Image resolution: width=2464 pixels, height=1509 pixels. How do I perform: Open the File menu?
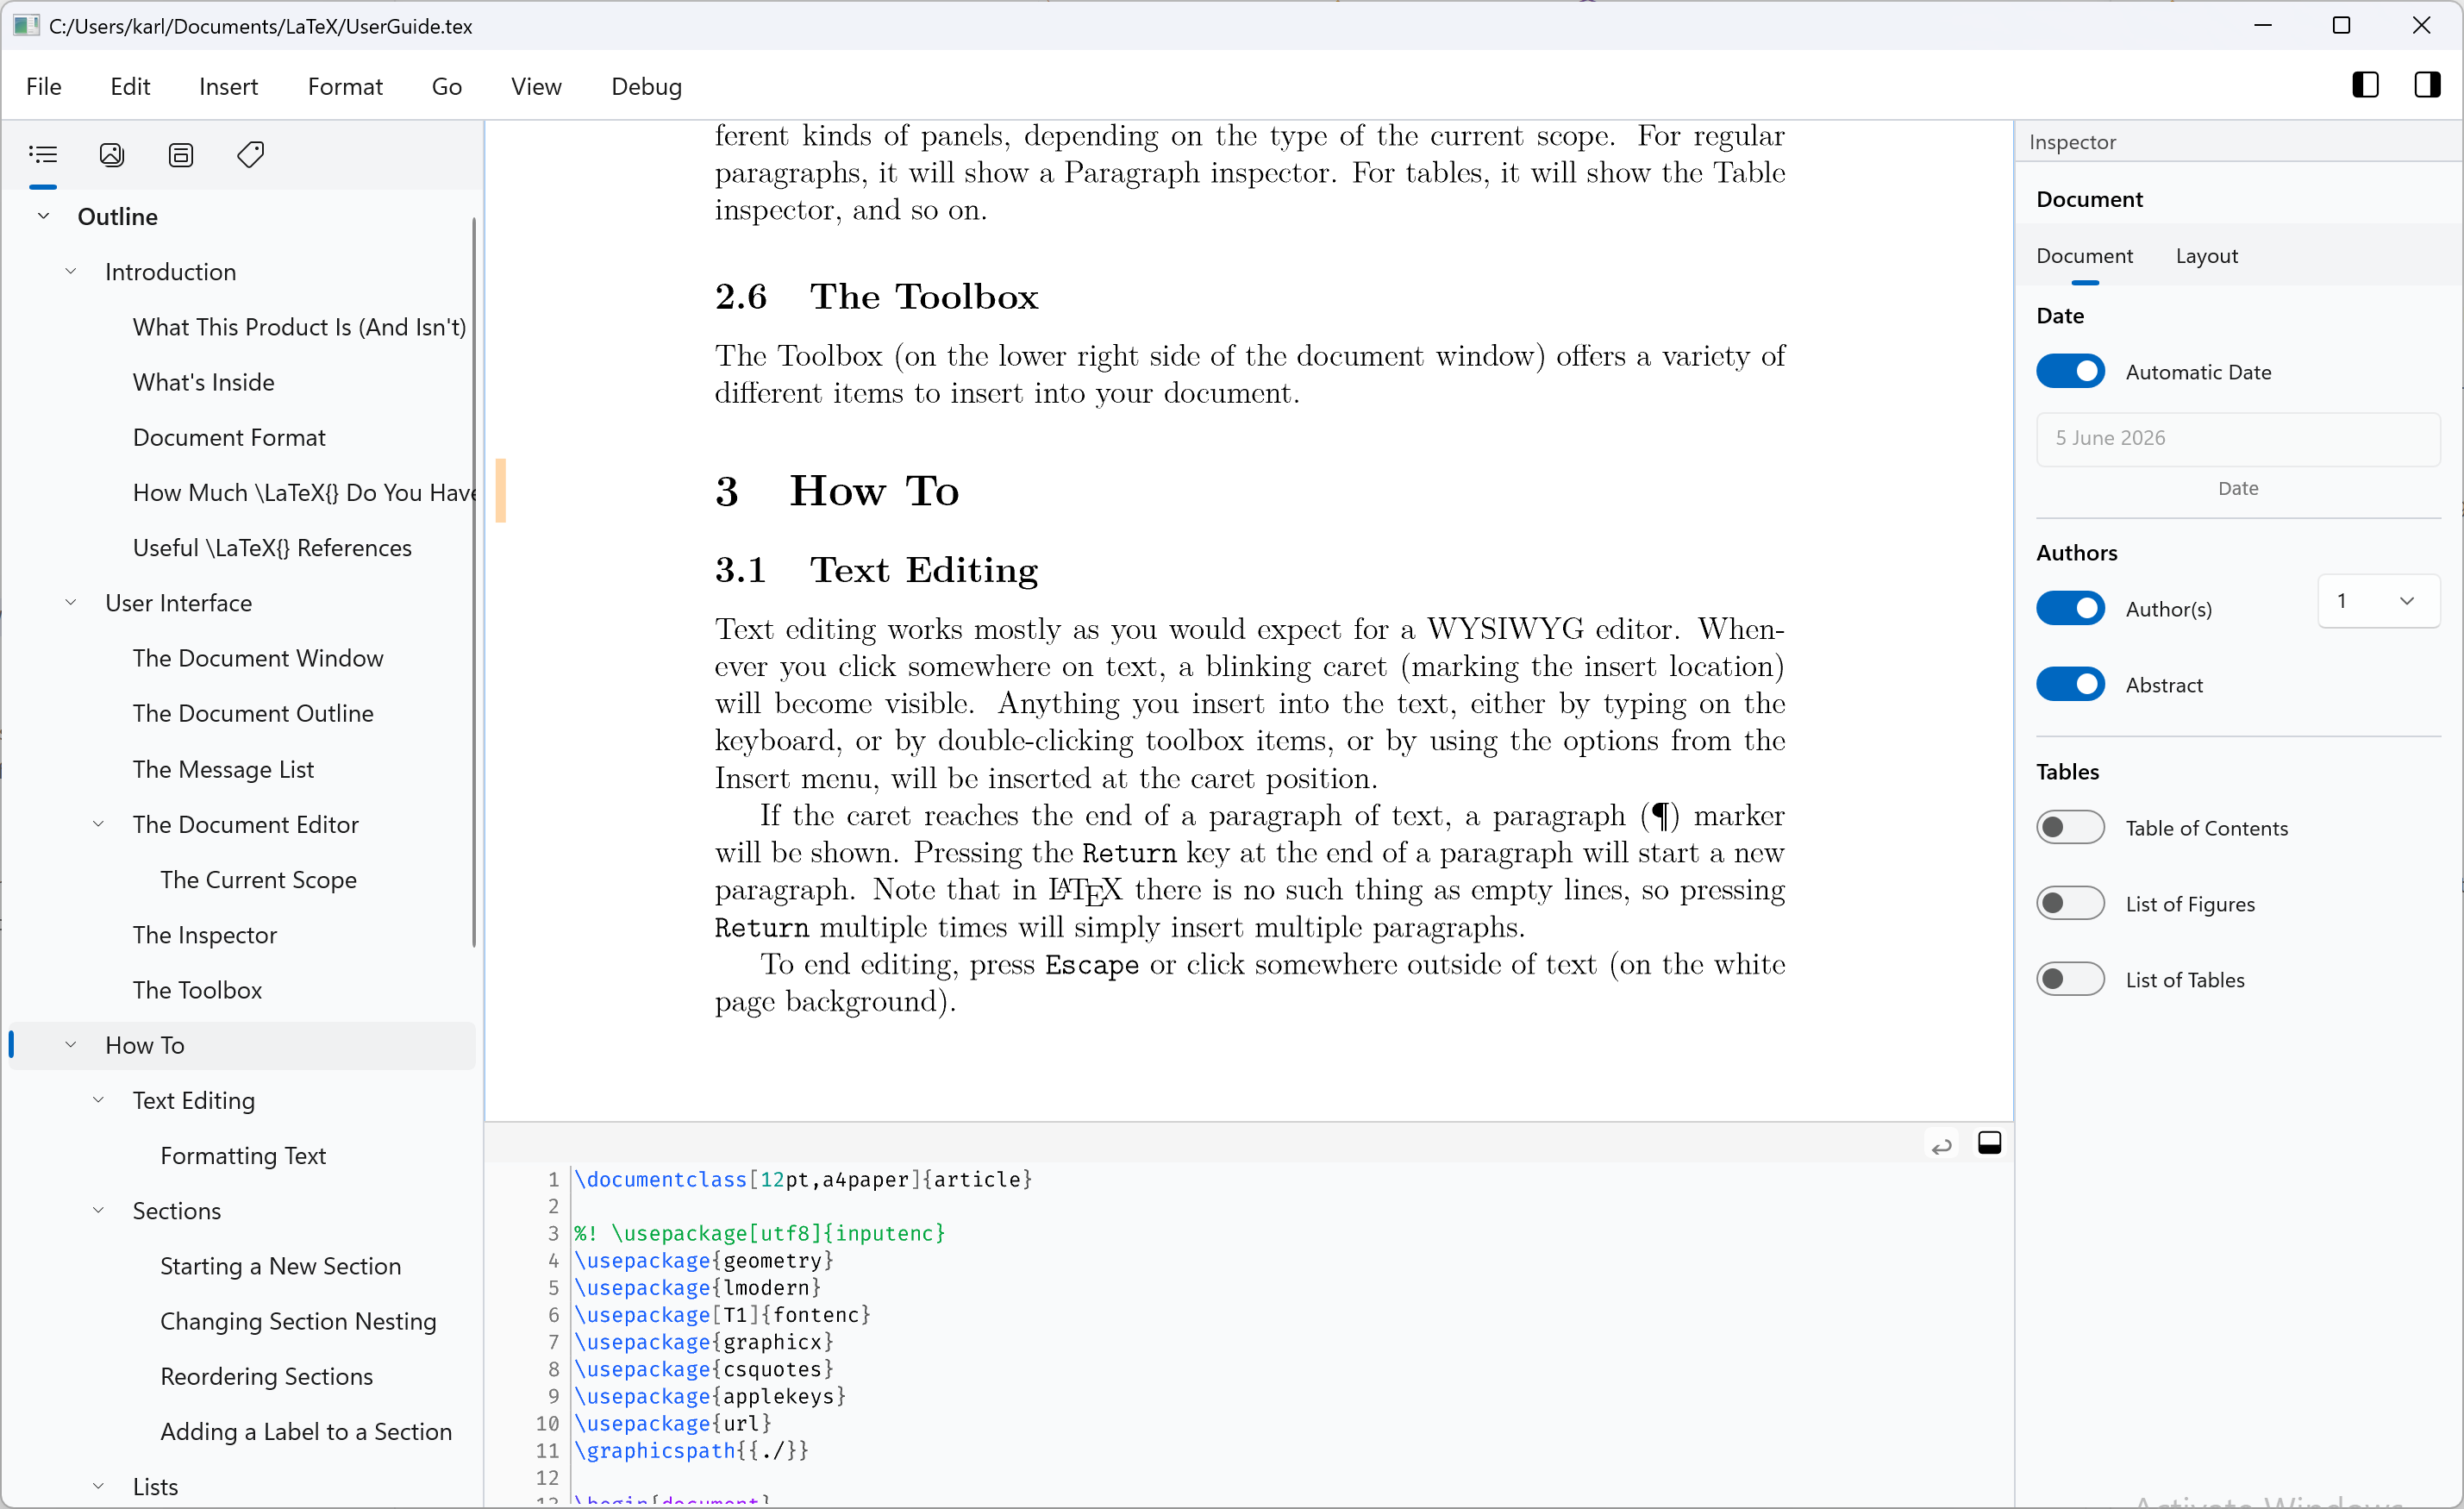tap(43, 86)
